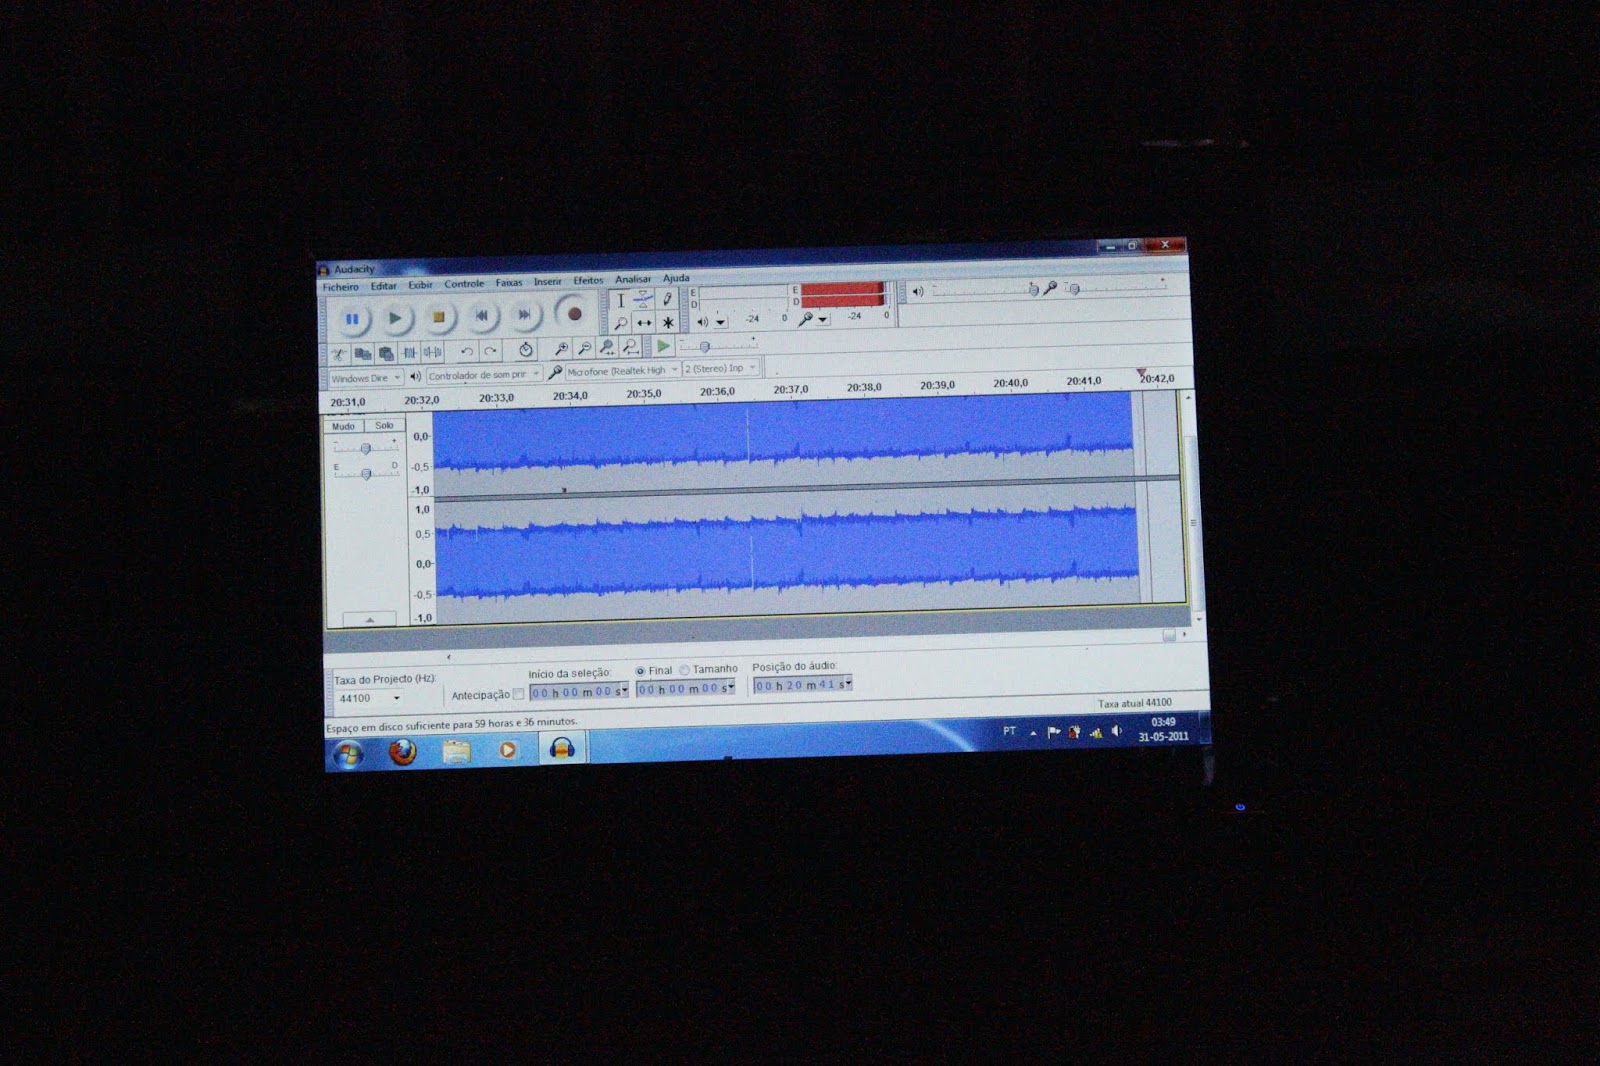Open the input meter microphone dropdown
The image size is (1600, 1066).
click(823, 319)
